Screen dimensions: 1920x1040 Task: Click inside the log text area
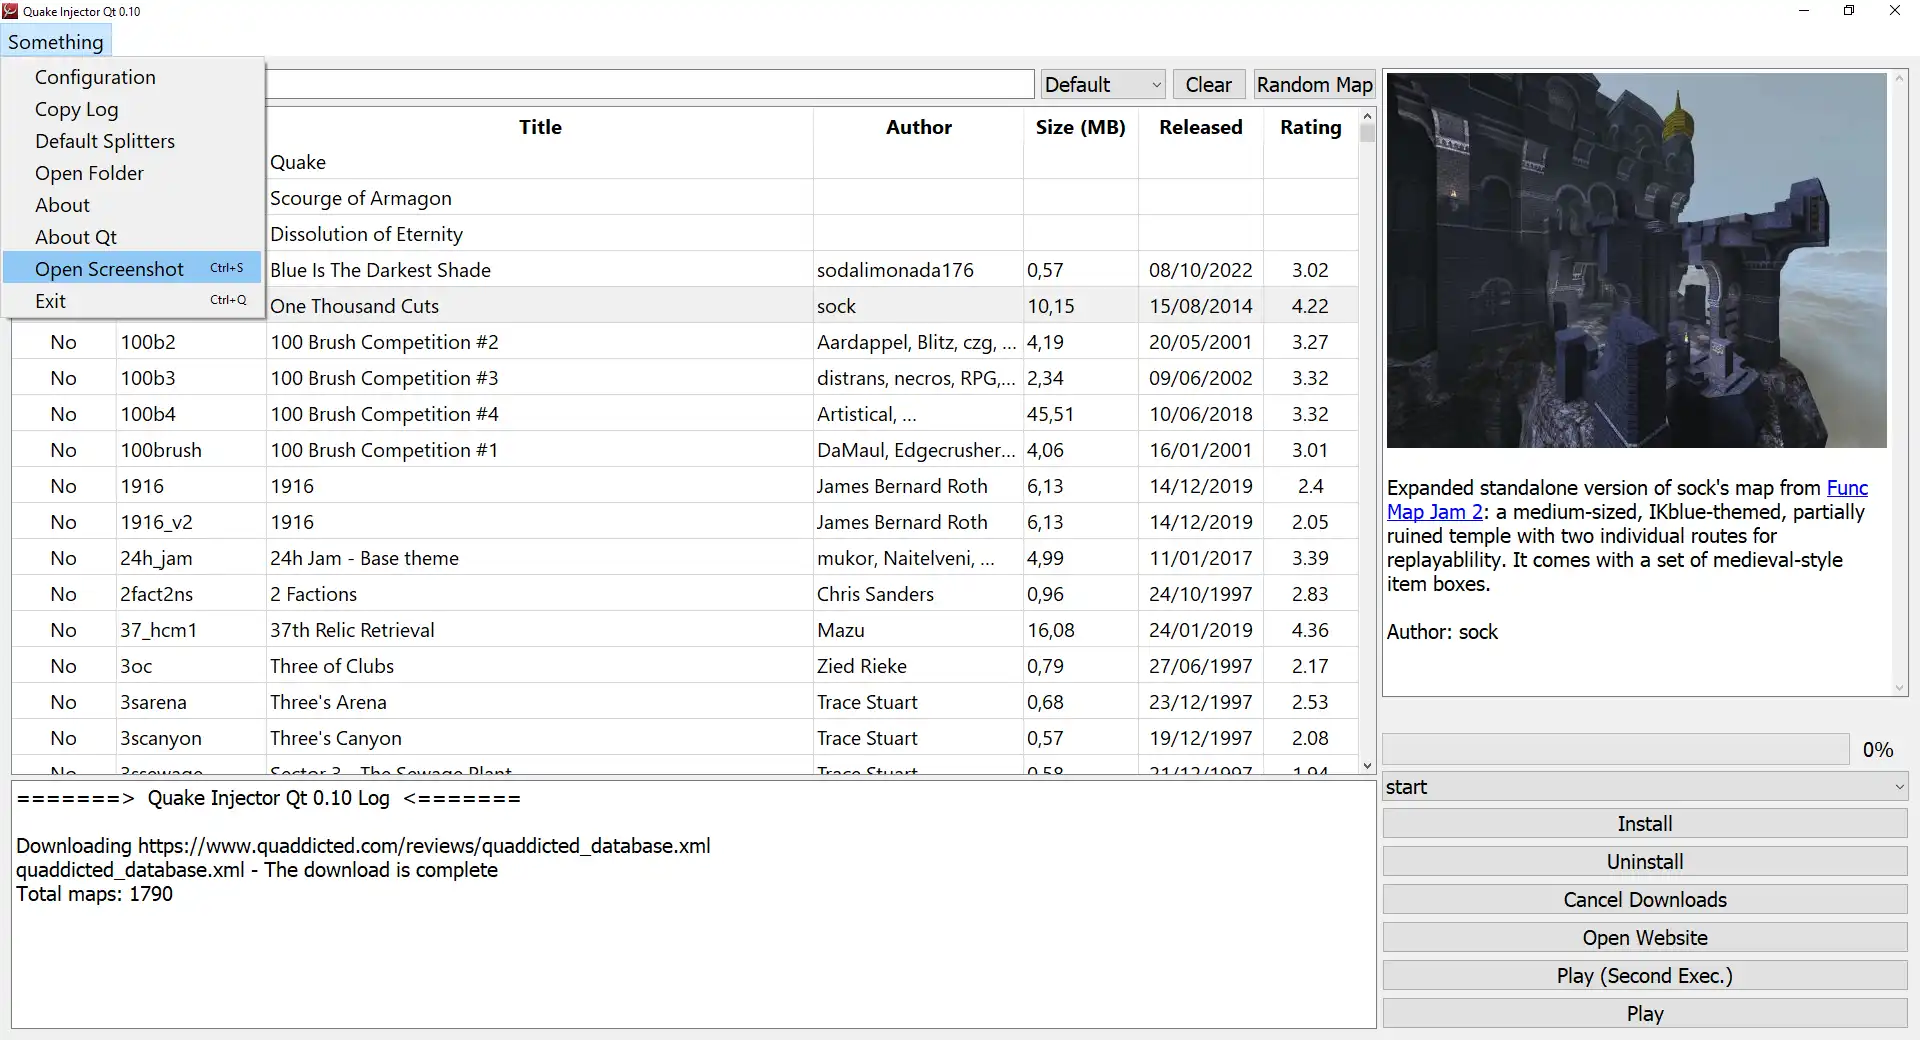point(694,905)
